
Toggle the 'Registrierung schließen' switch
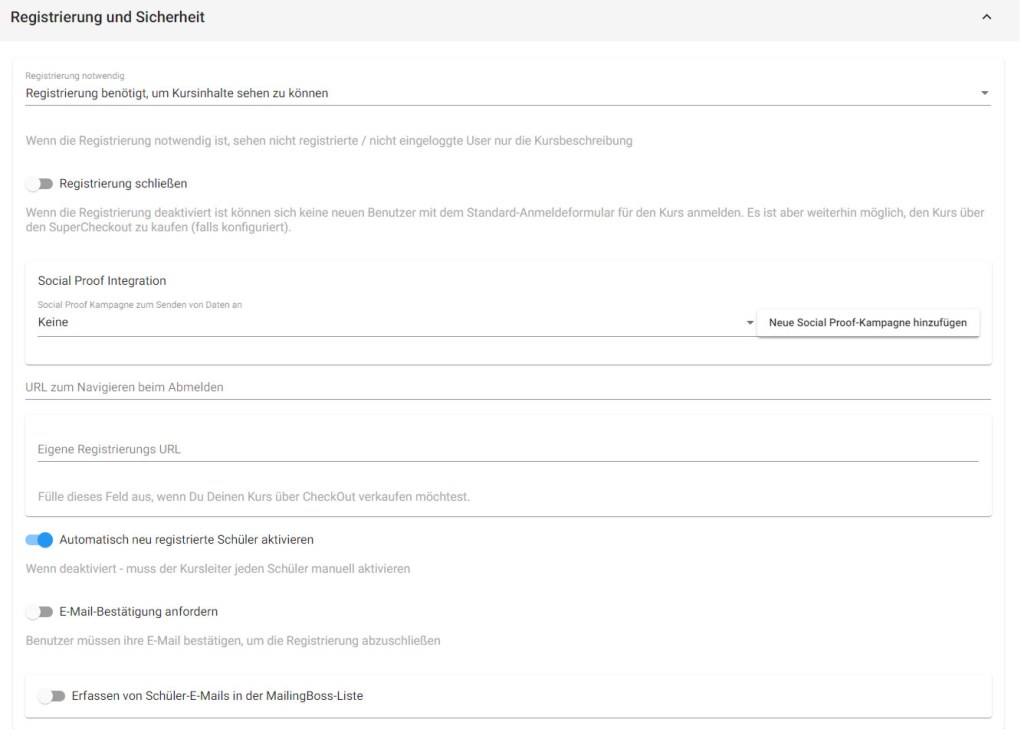click(39, 184)
